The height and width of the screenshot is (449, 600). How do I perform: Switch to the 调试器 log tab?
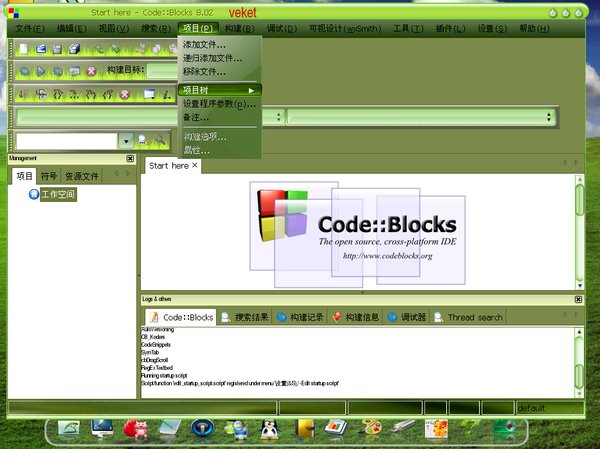click(x=407, y=317)
